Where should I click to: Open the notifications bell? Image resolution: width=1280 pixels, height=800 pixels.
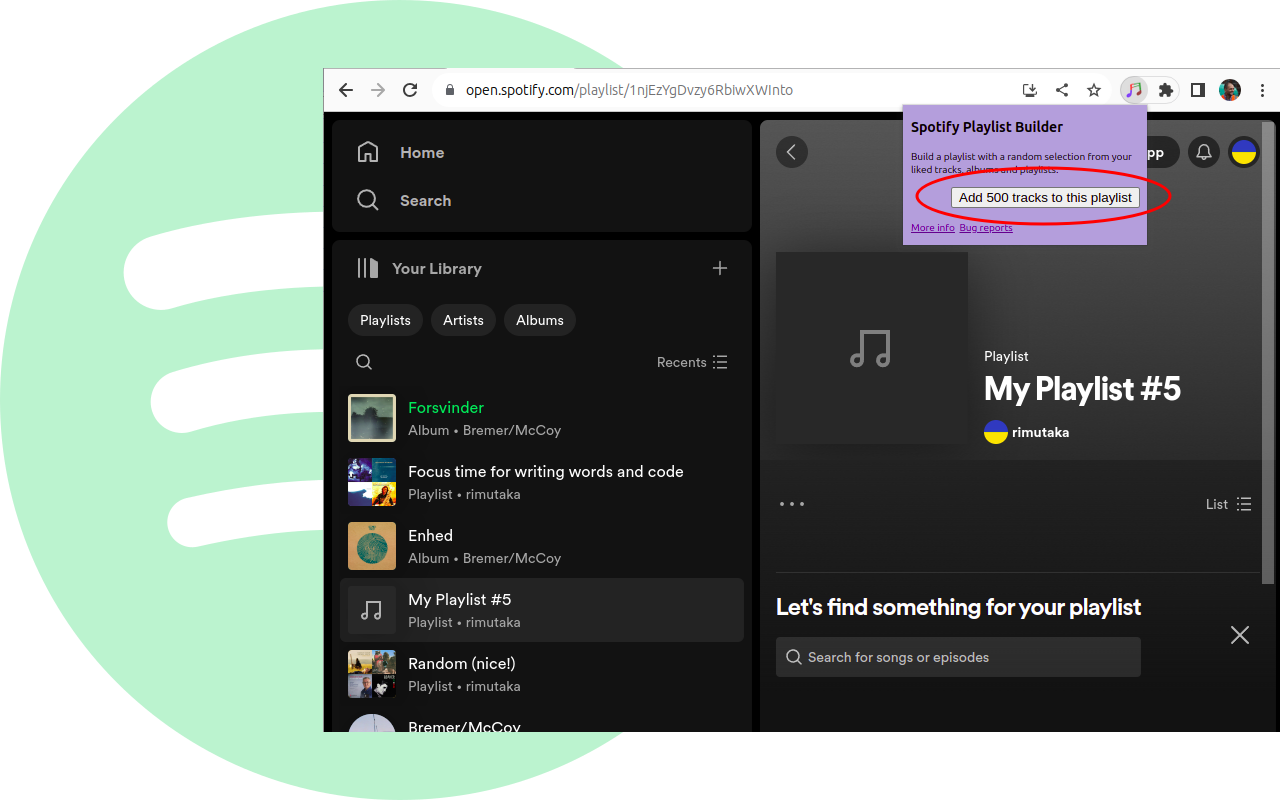coord(1204,152)
